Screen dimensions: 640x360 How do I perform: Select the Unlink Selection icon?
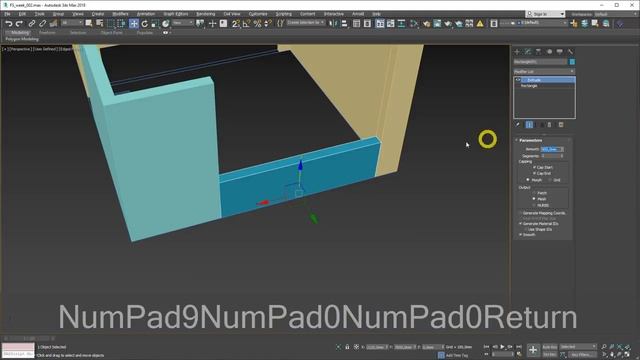pos(42,24)
